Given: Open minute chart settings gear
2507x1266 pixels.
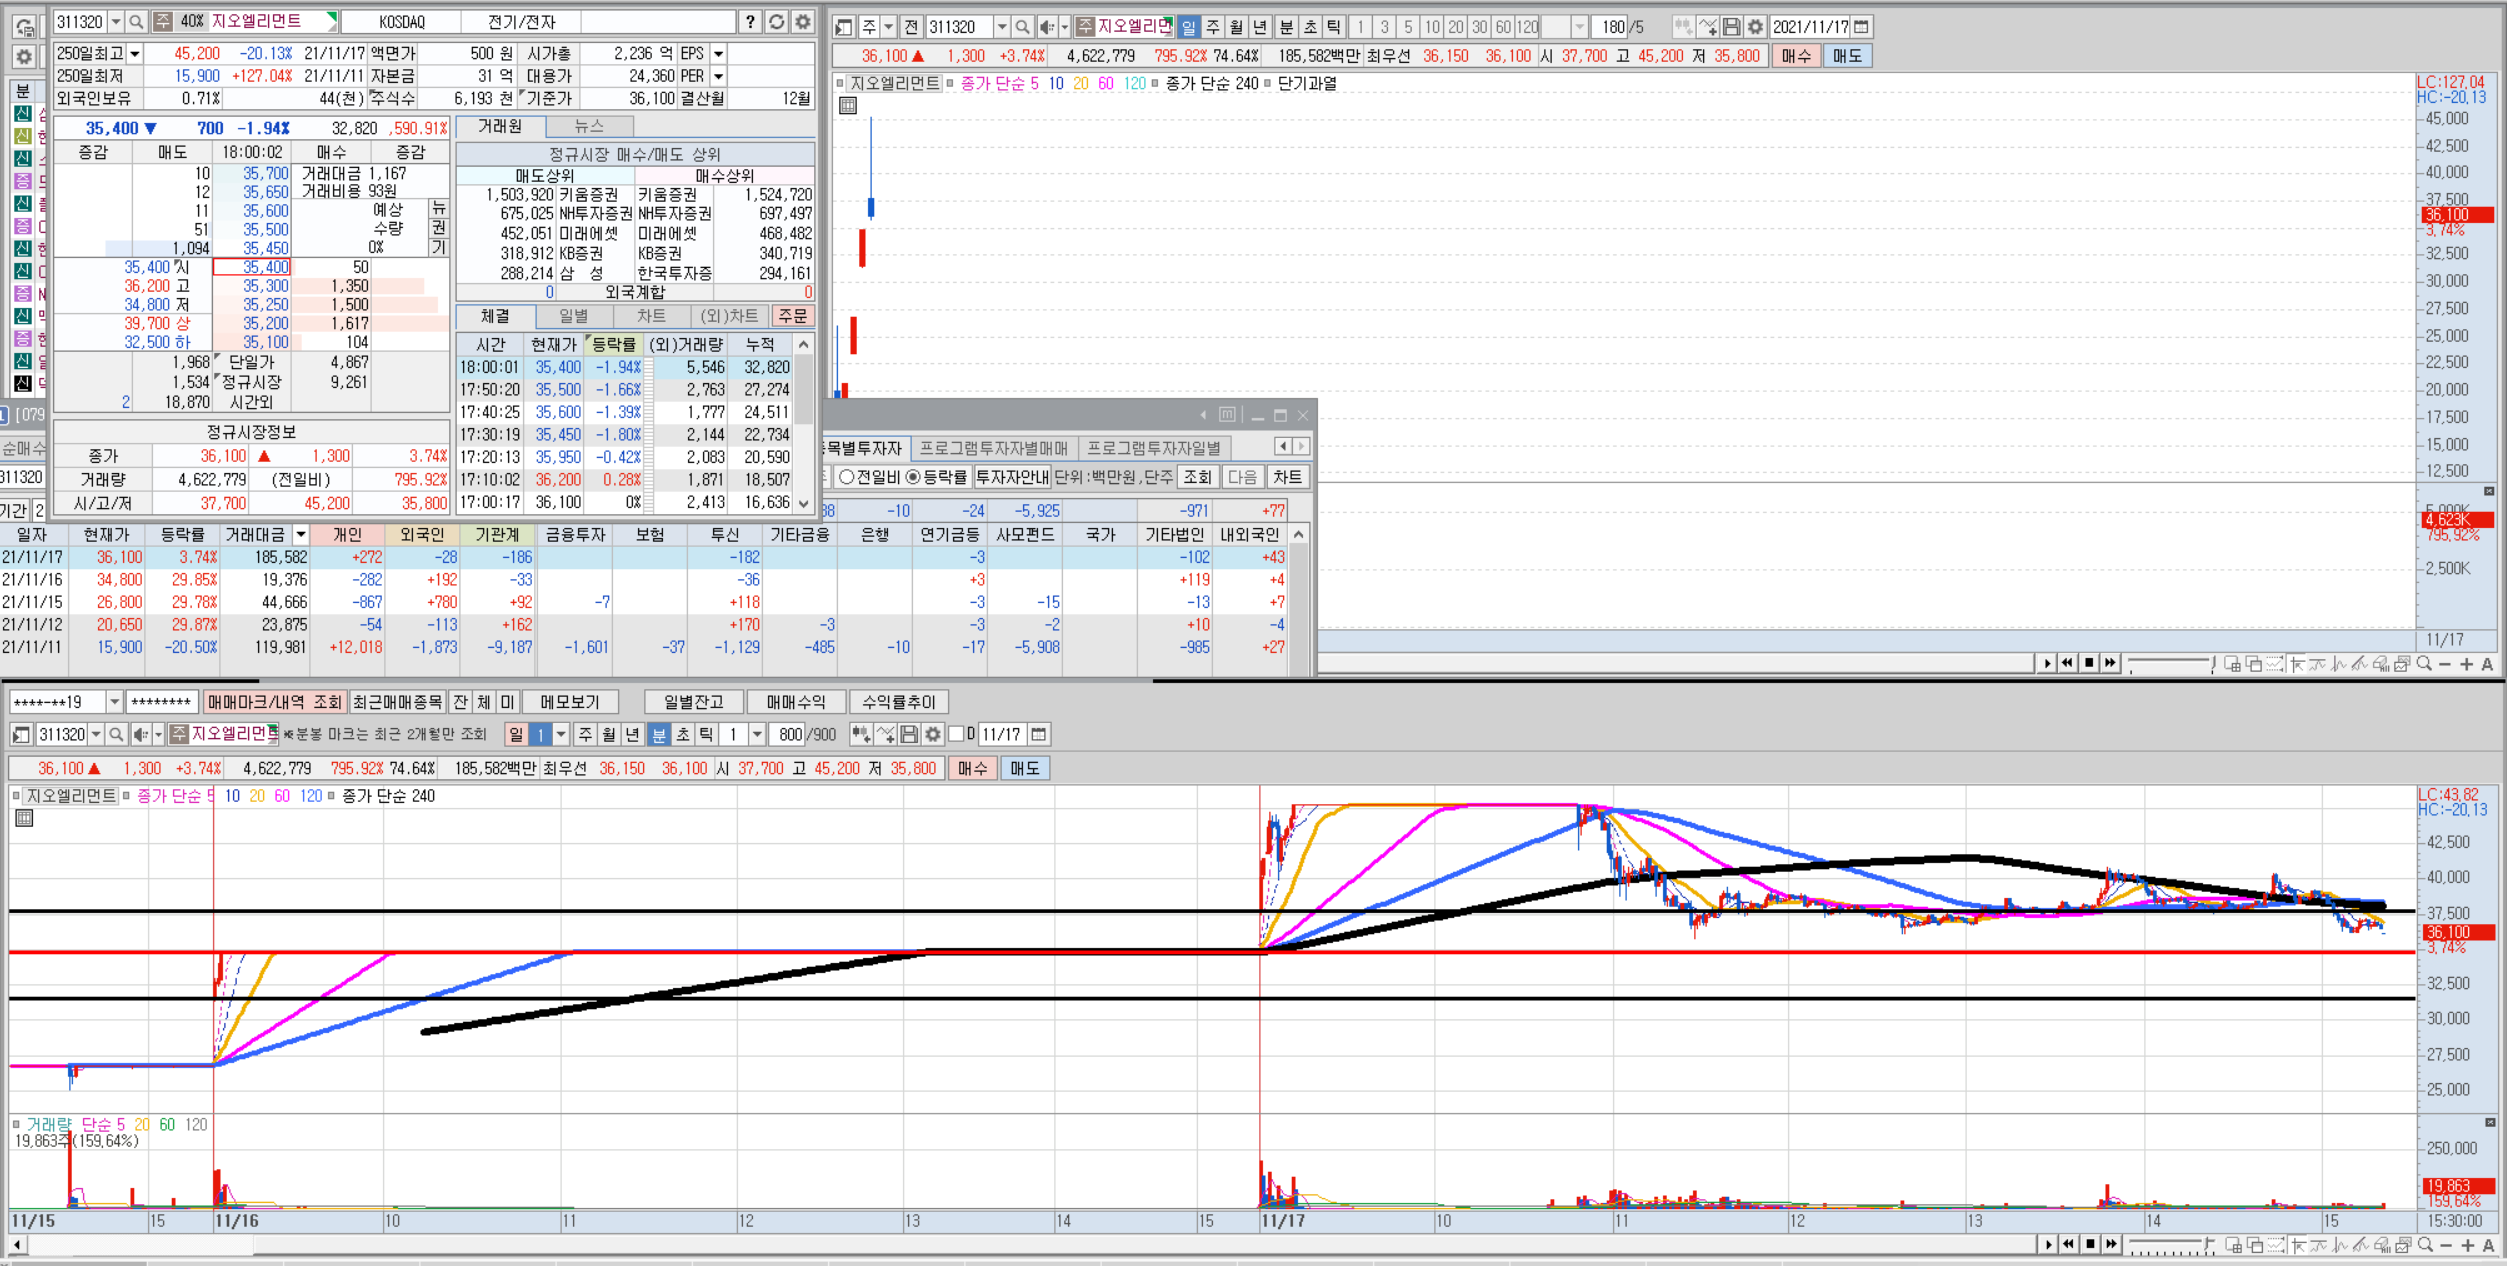Looking at the screenshot, I should (x=933, y=735).
